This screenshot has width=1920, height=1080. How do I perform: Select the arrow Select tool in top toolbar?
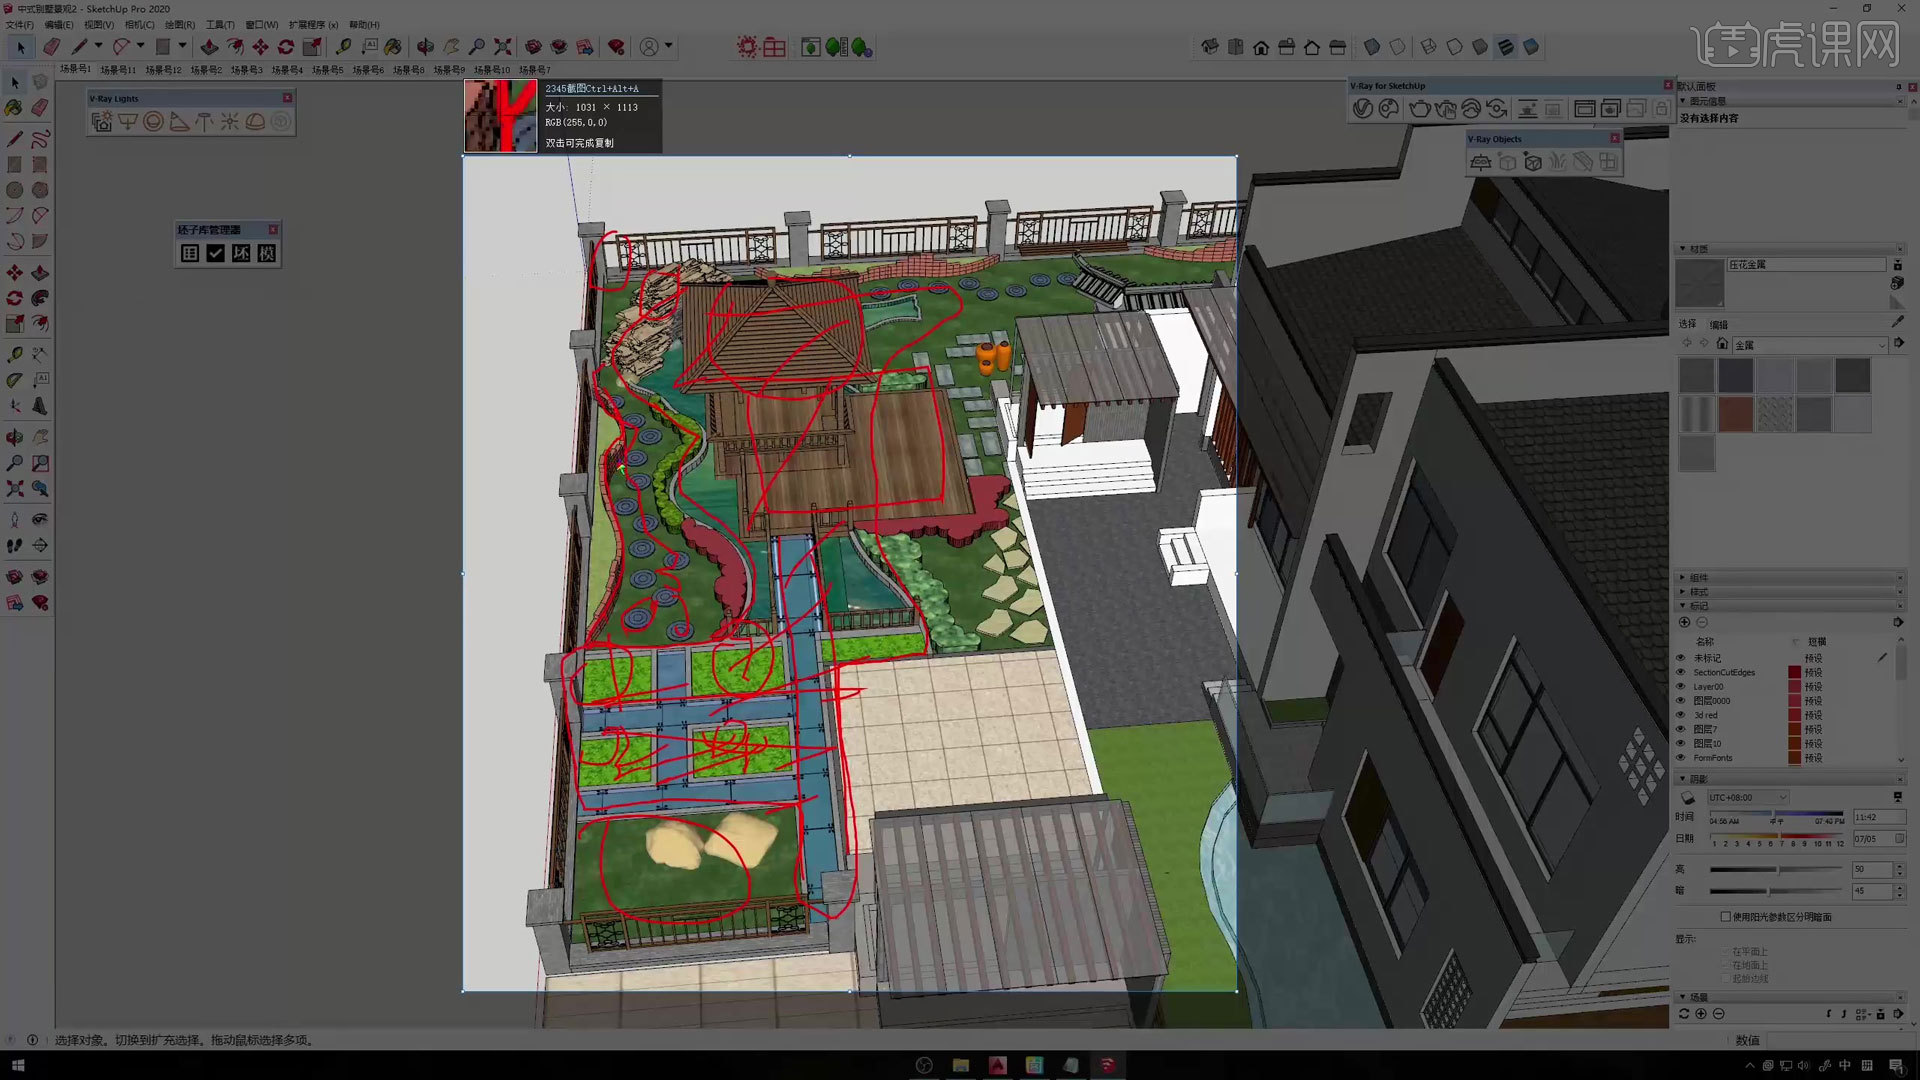pyautogui.click(x=21, y=47)
